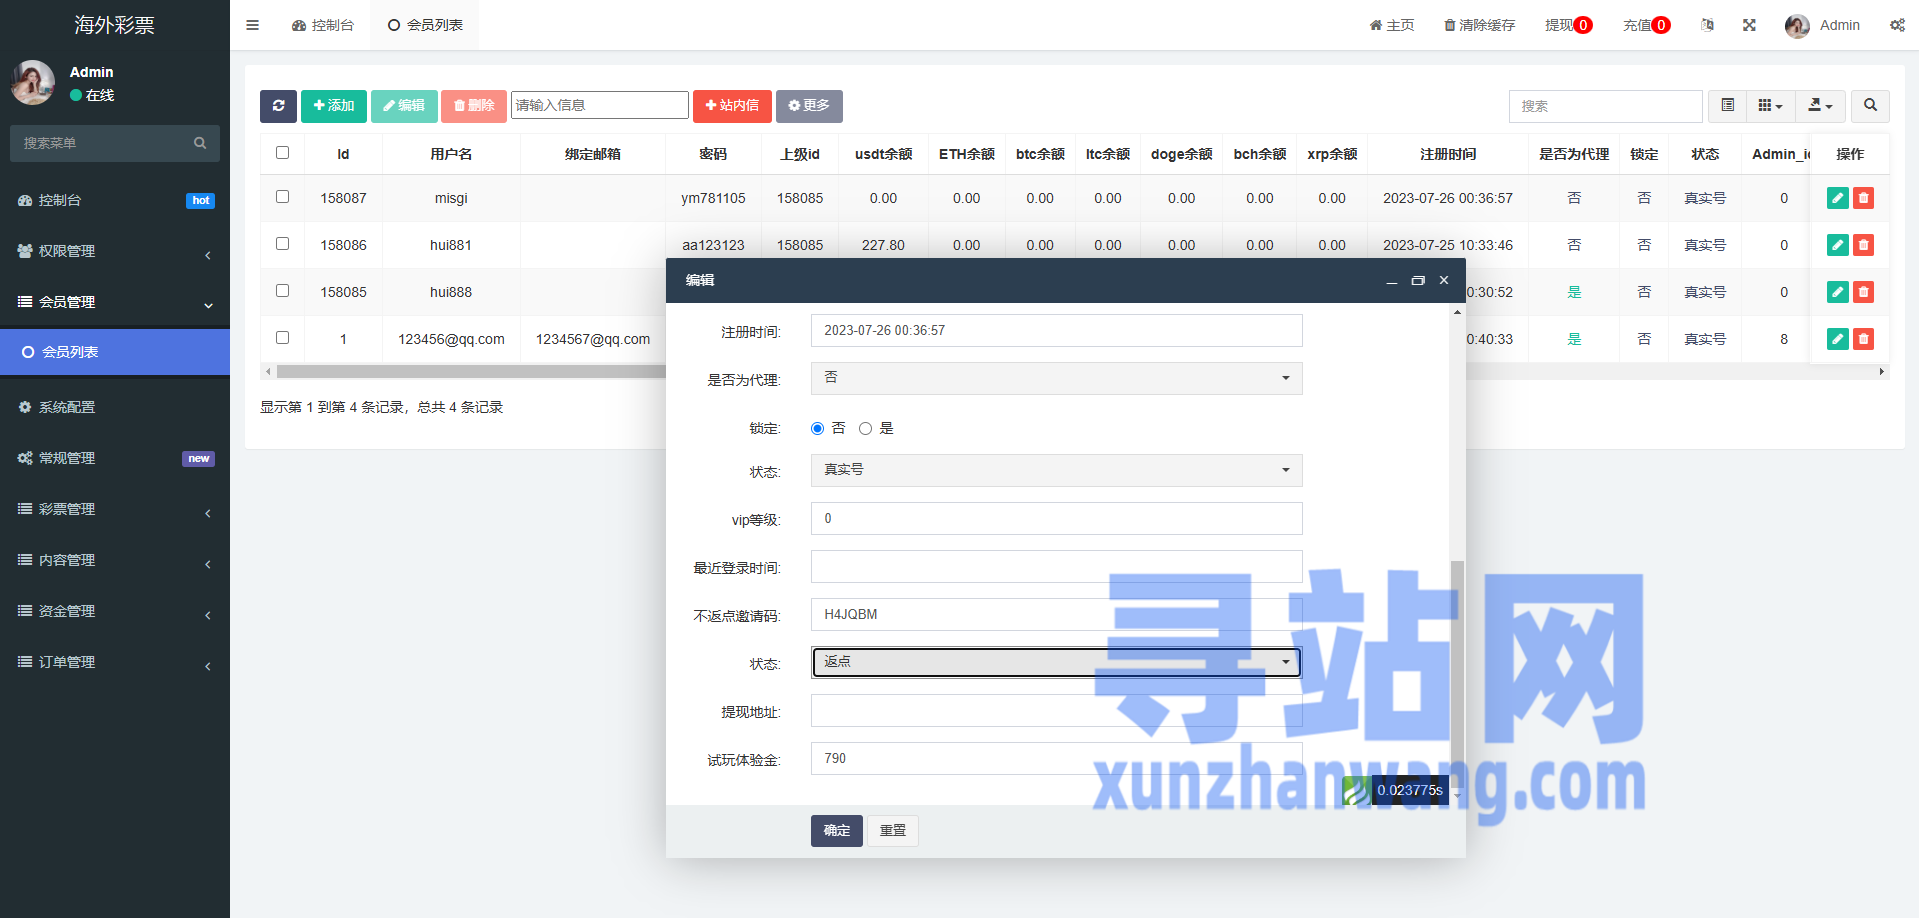Viewport: 1919px width, 918px height.
Task: Click the green 添加 button
Action: click(334, 106)
